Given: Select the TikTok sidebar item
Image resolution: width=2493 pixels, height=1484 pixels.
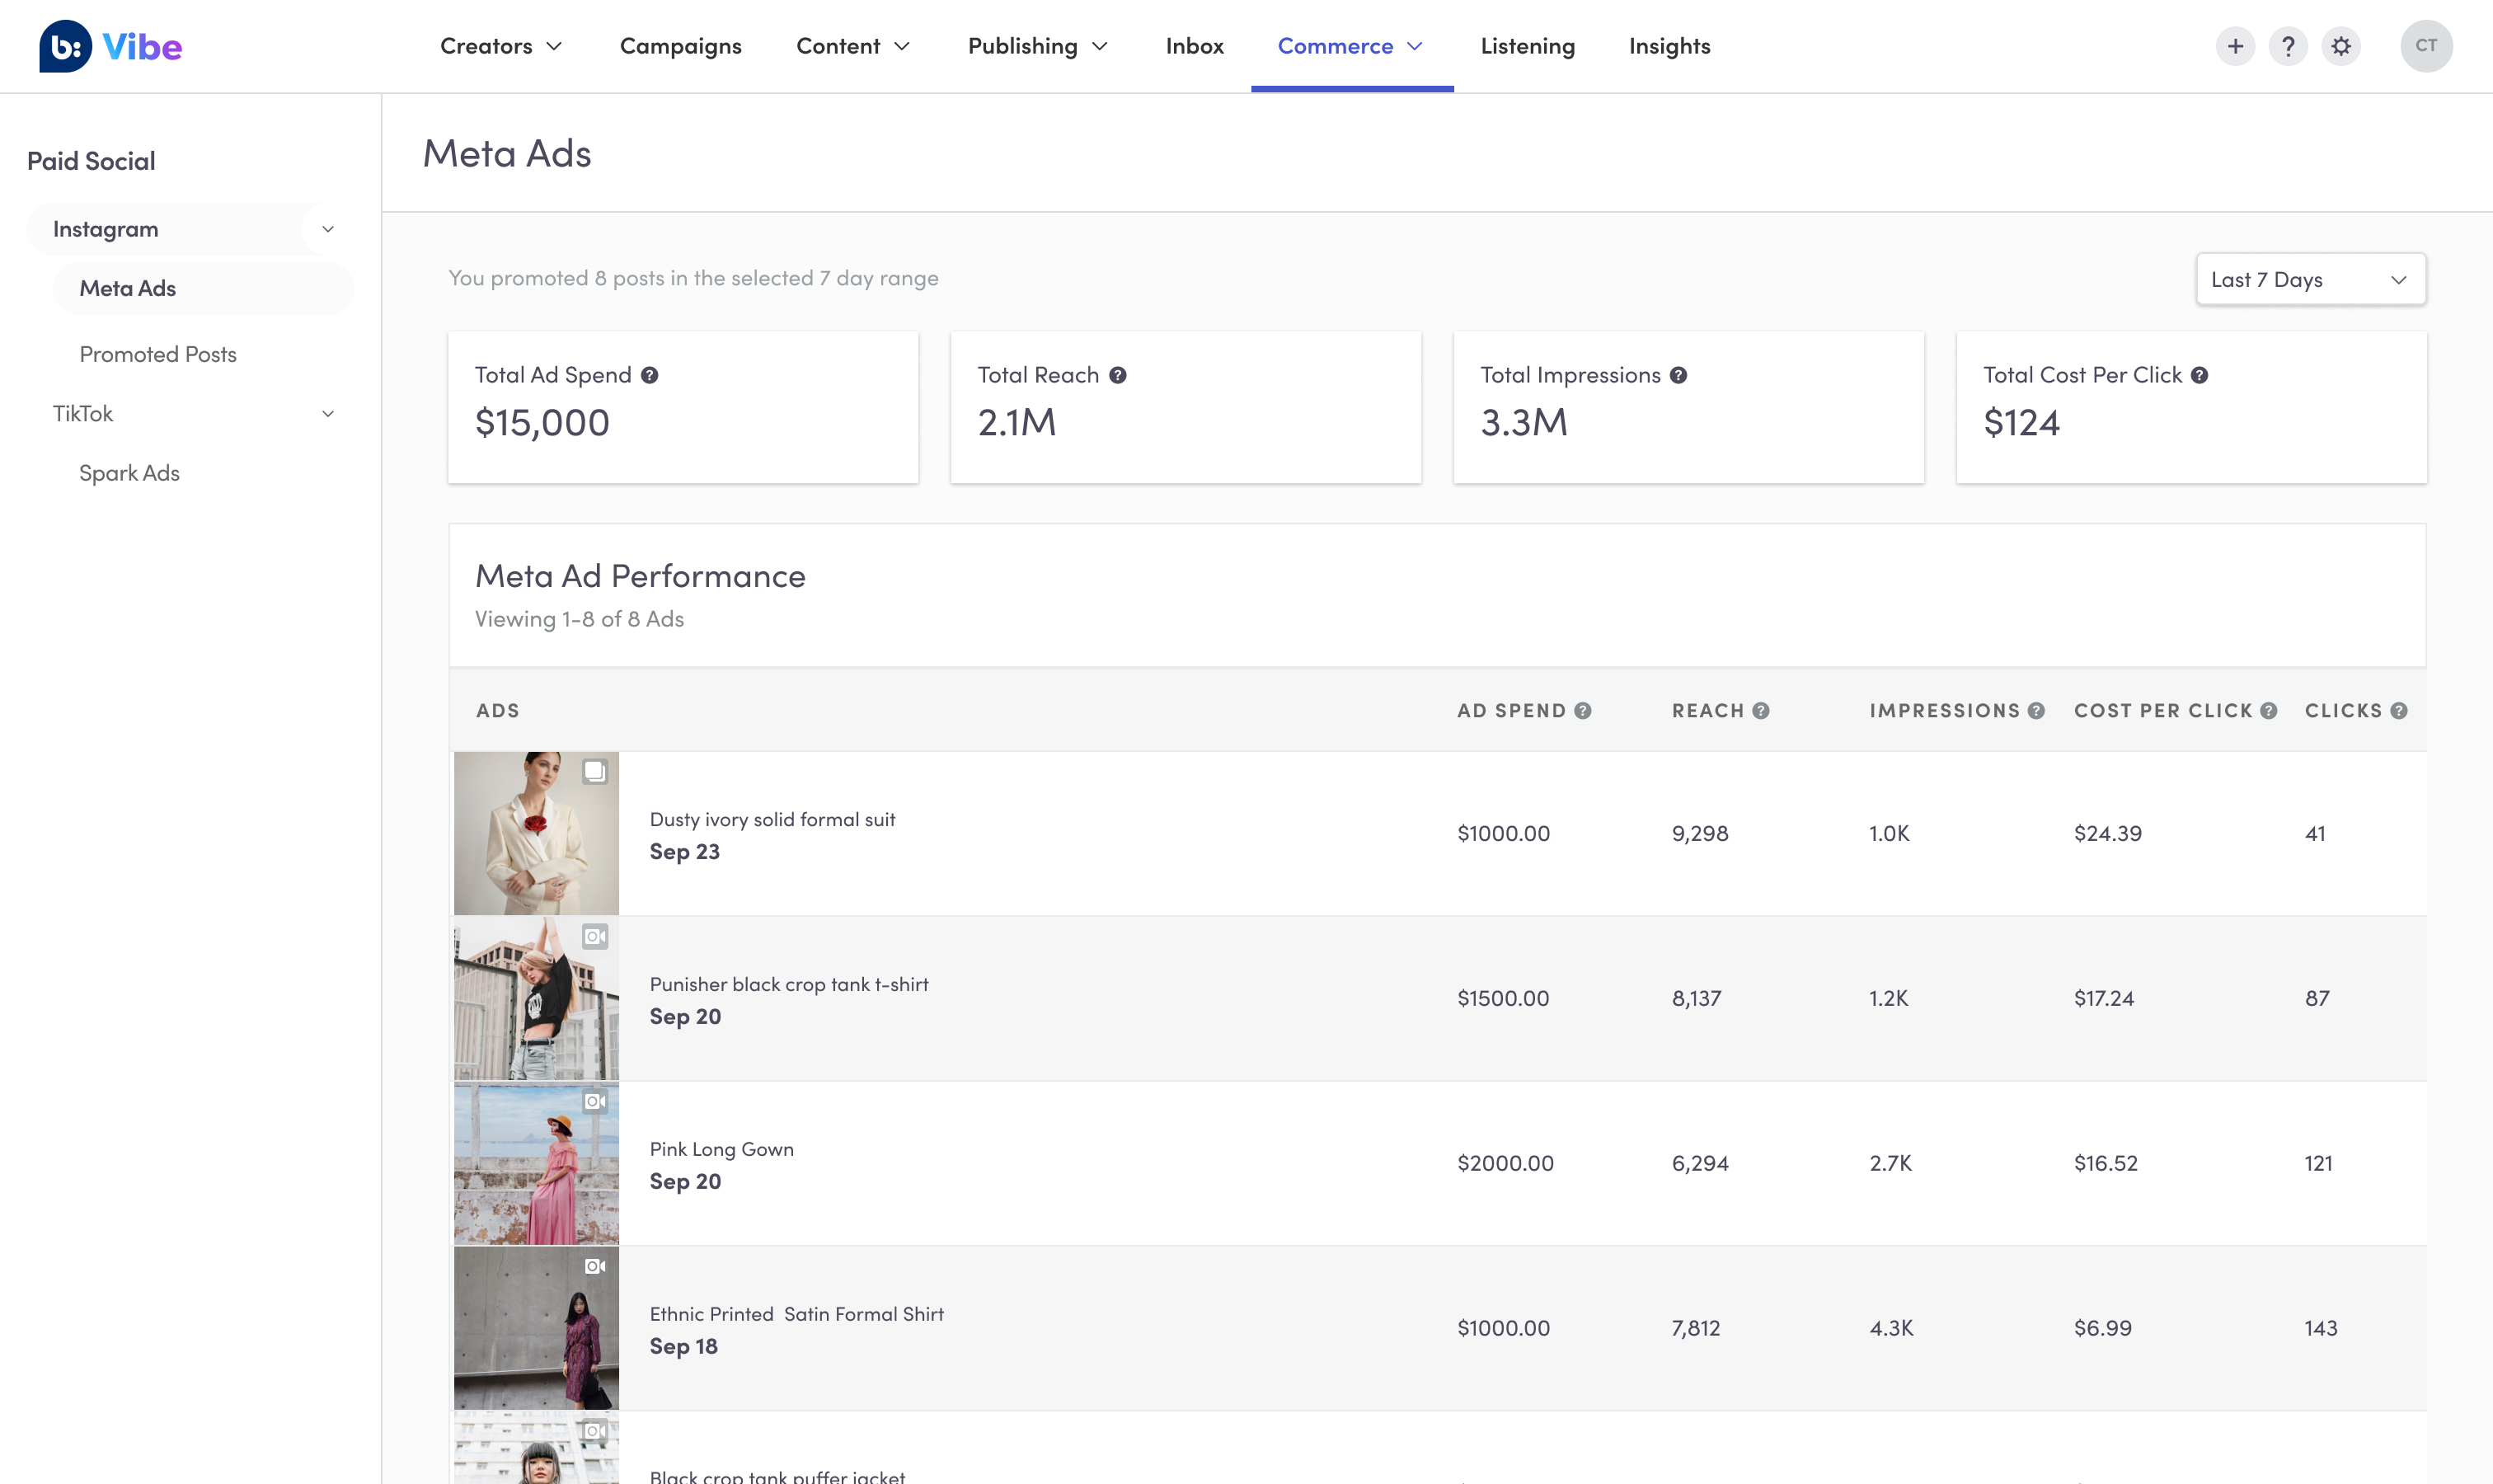Looking at the screenshot, I should tap(83, 414).
